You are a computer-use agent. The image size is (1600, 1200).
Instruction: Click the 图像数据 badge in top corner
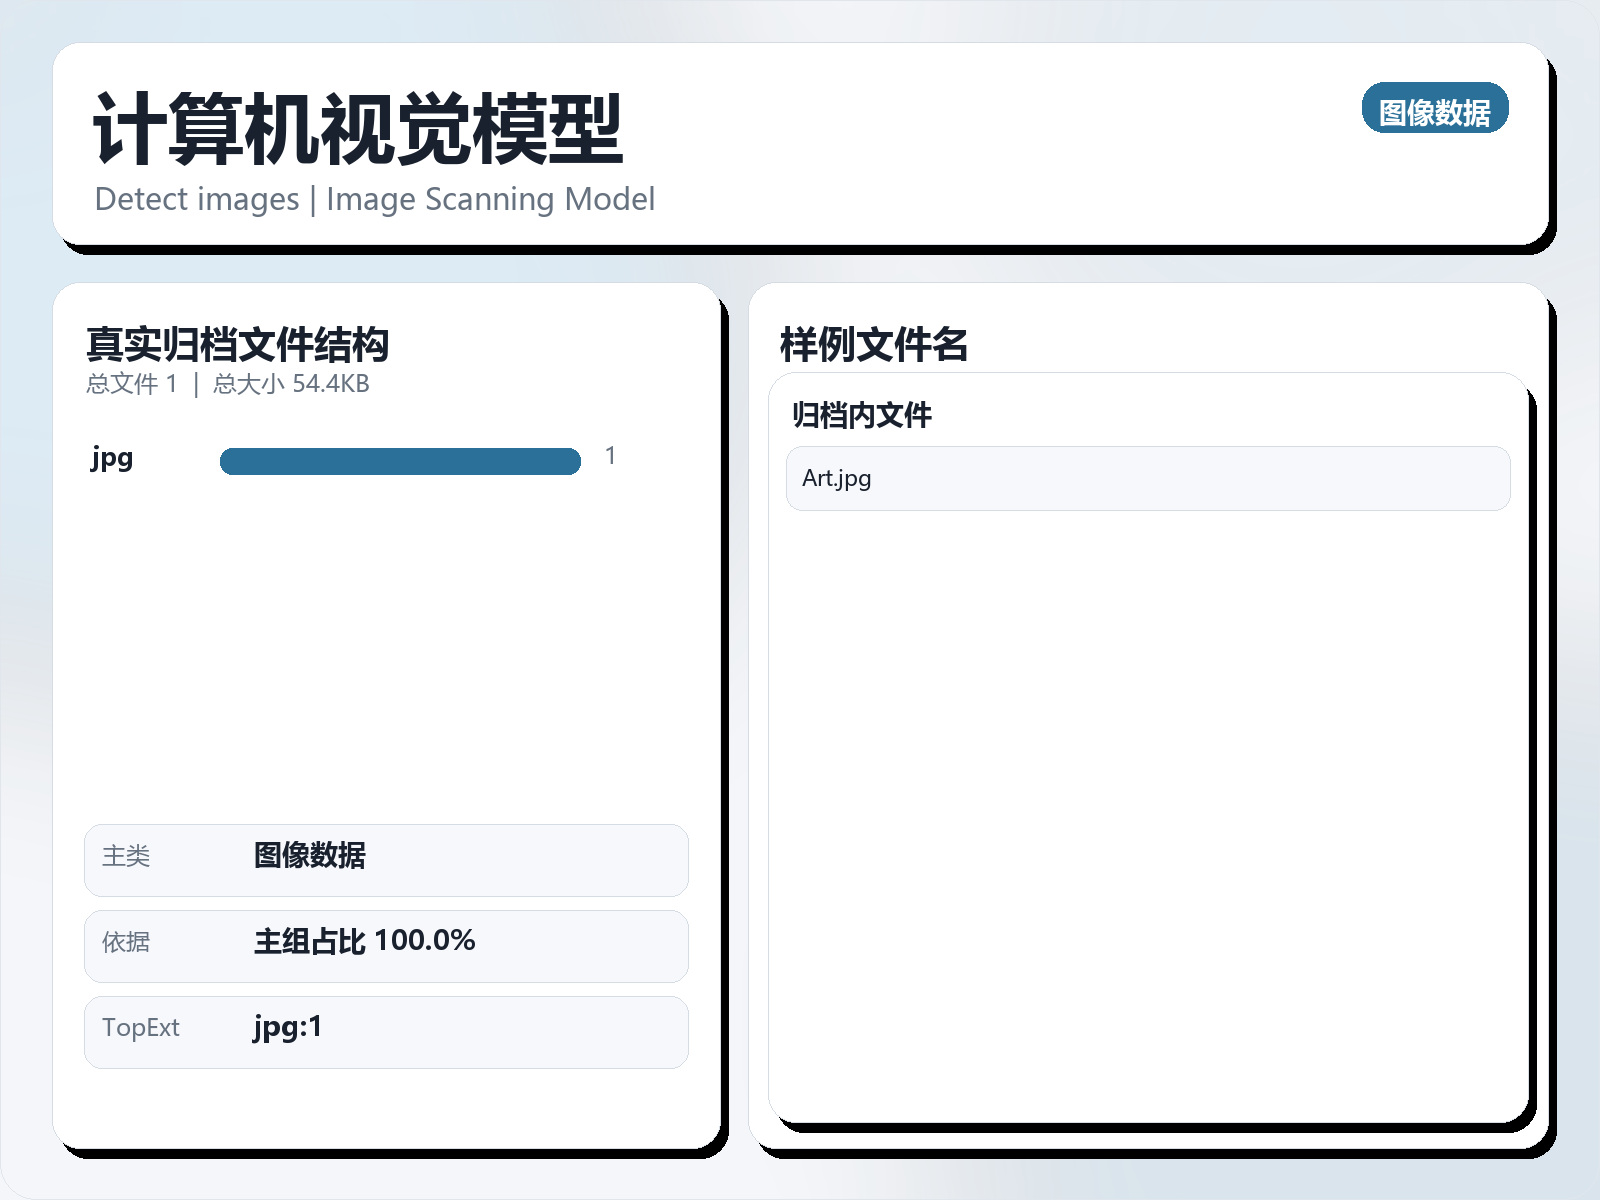tap(1435, 109)
